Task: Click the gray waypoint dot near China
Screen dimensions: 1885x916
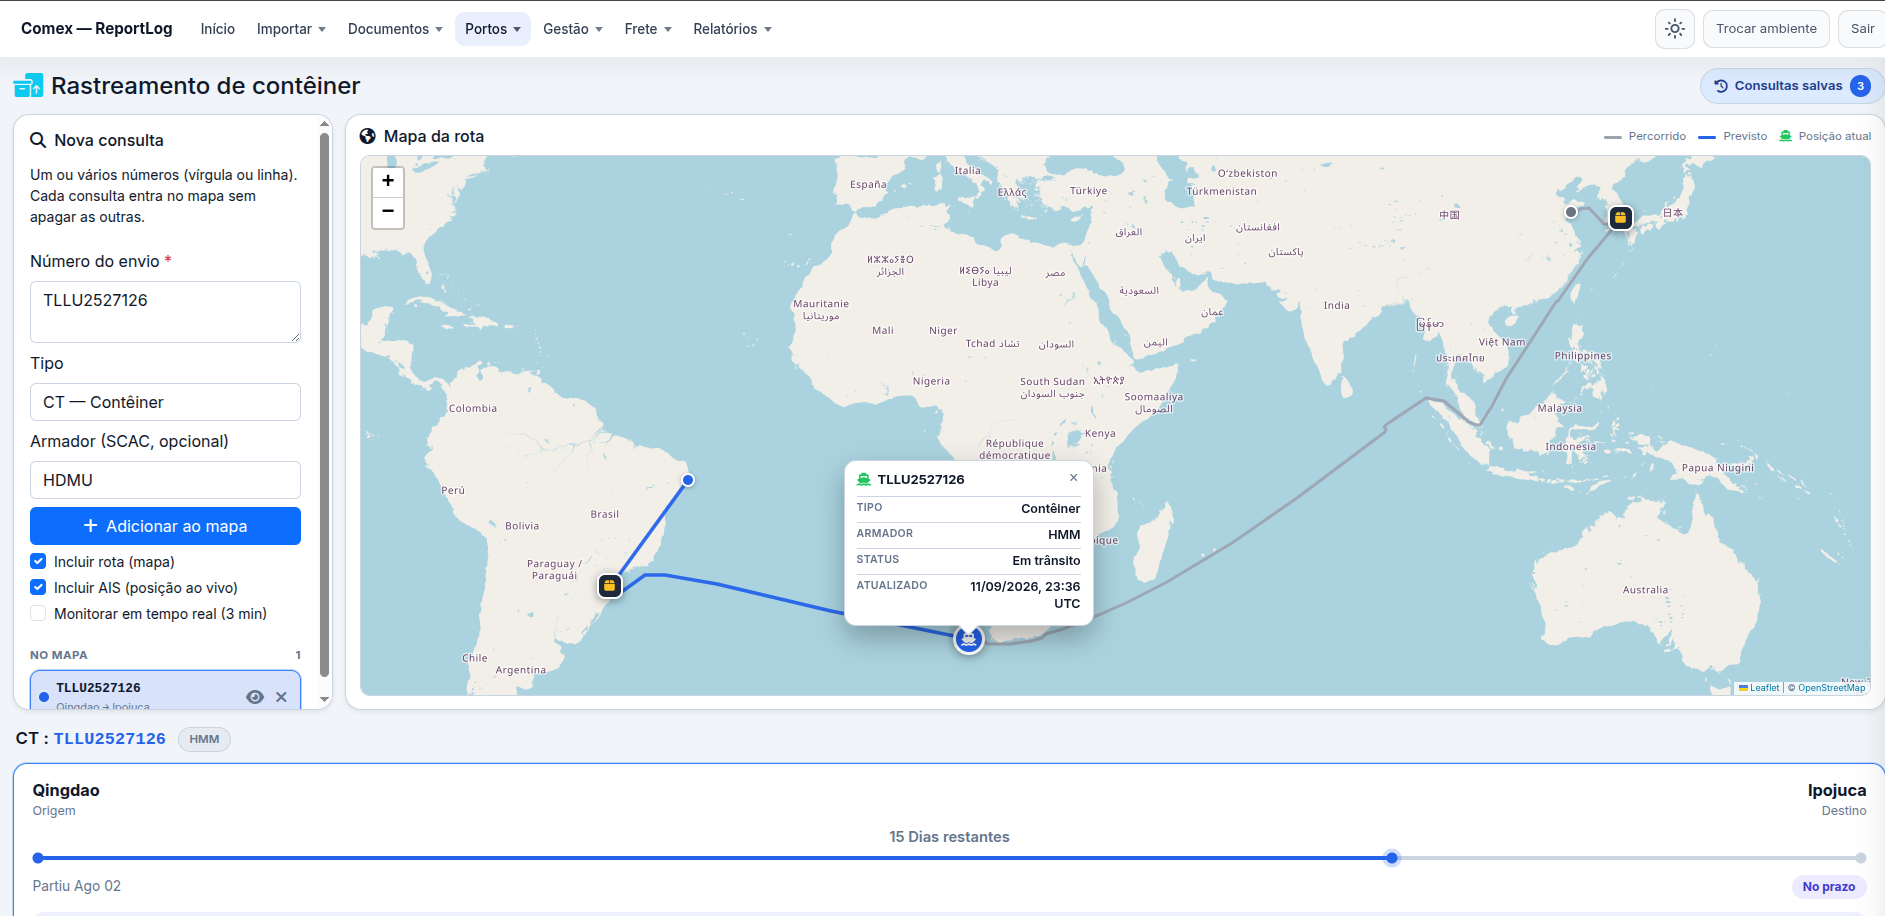Action: [1571, 212]
